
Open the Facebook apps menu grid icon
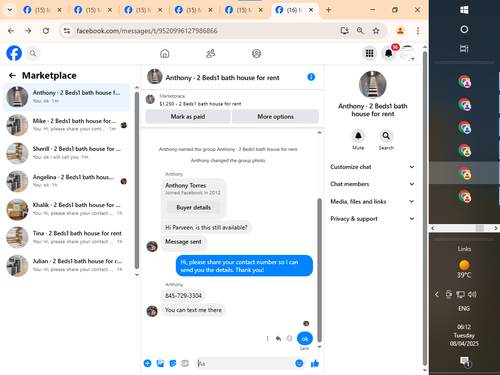coord(369,53)
